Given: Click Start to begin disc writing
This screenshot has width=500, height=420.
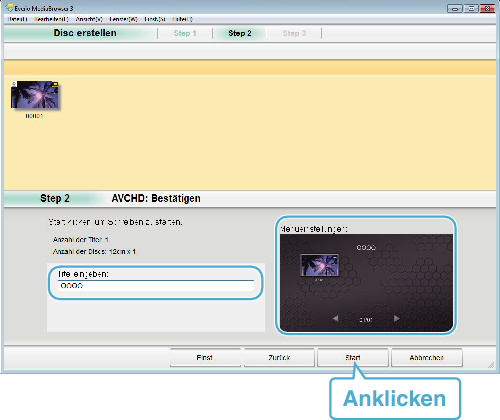Looking at the screenshot, I should pyautogui.click(x=353, y=358).
